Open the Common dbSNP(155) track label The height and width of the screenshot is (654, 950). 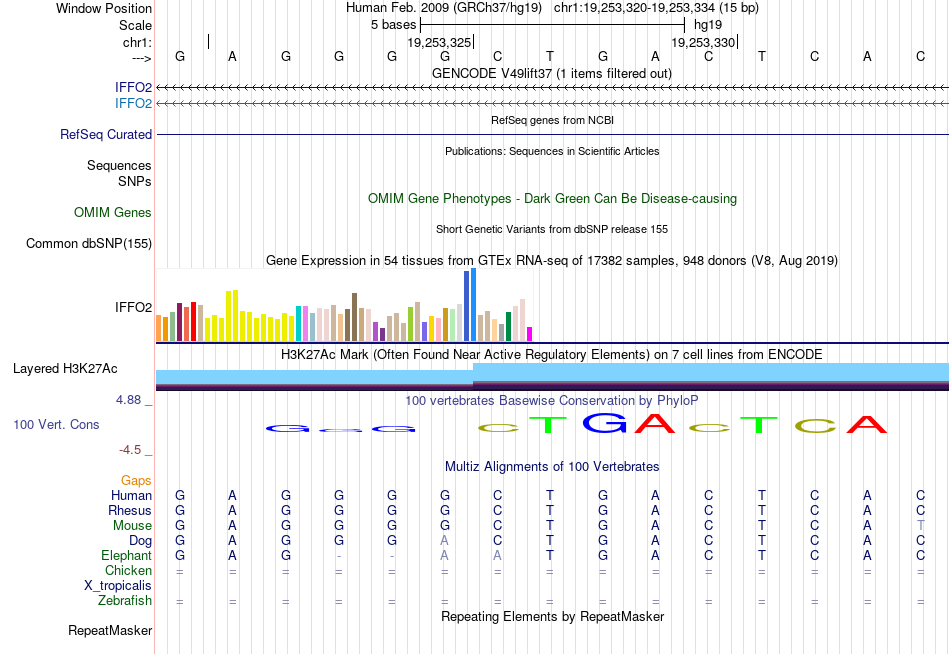[89, 244]
